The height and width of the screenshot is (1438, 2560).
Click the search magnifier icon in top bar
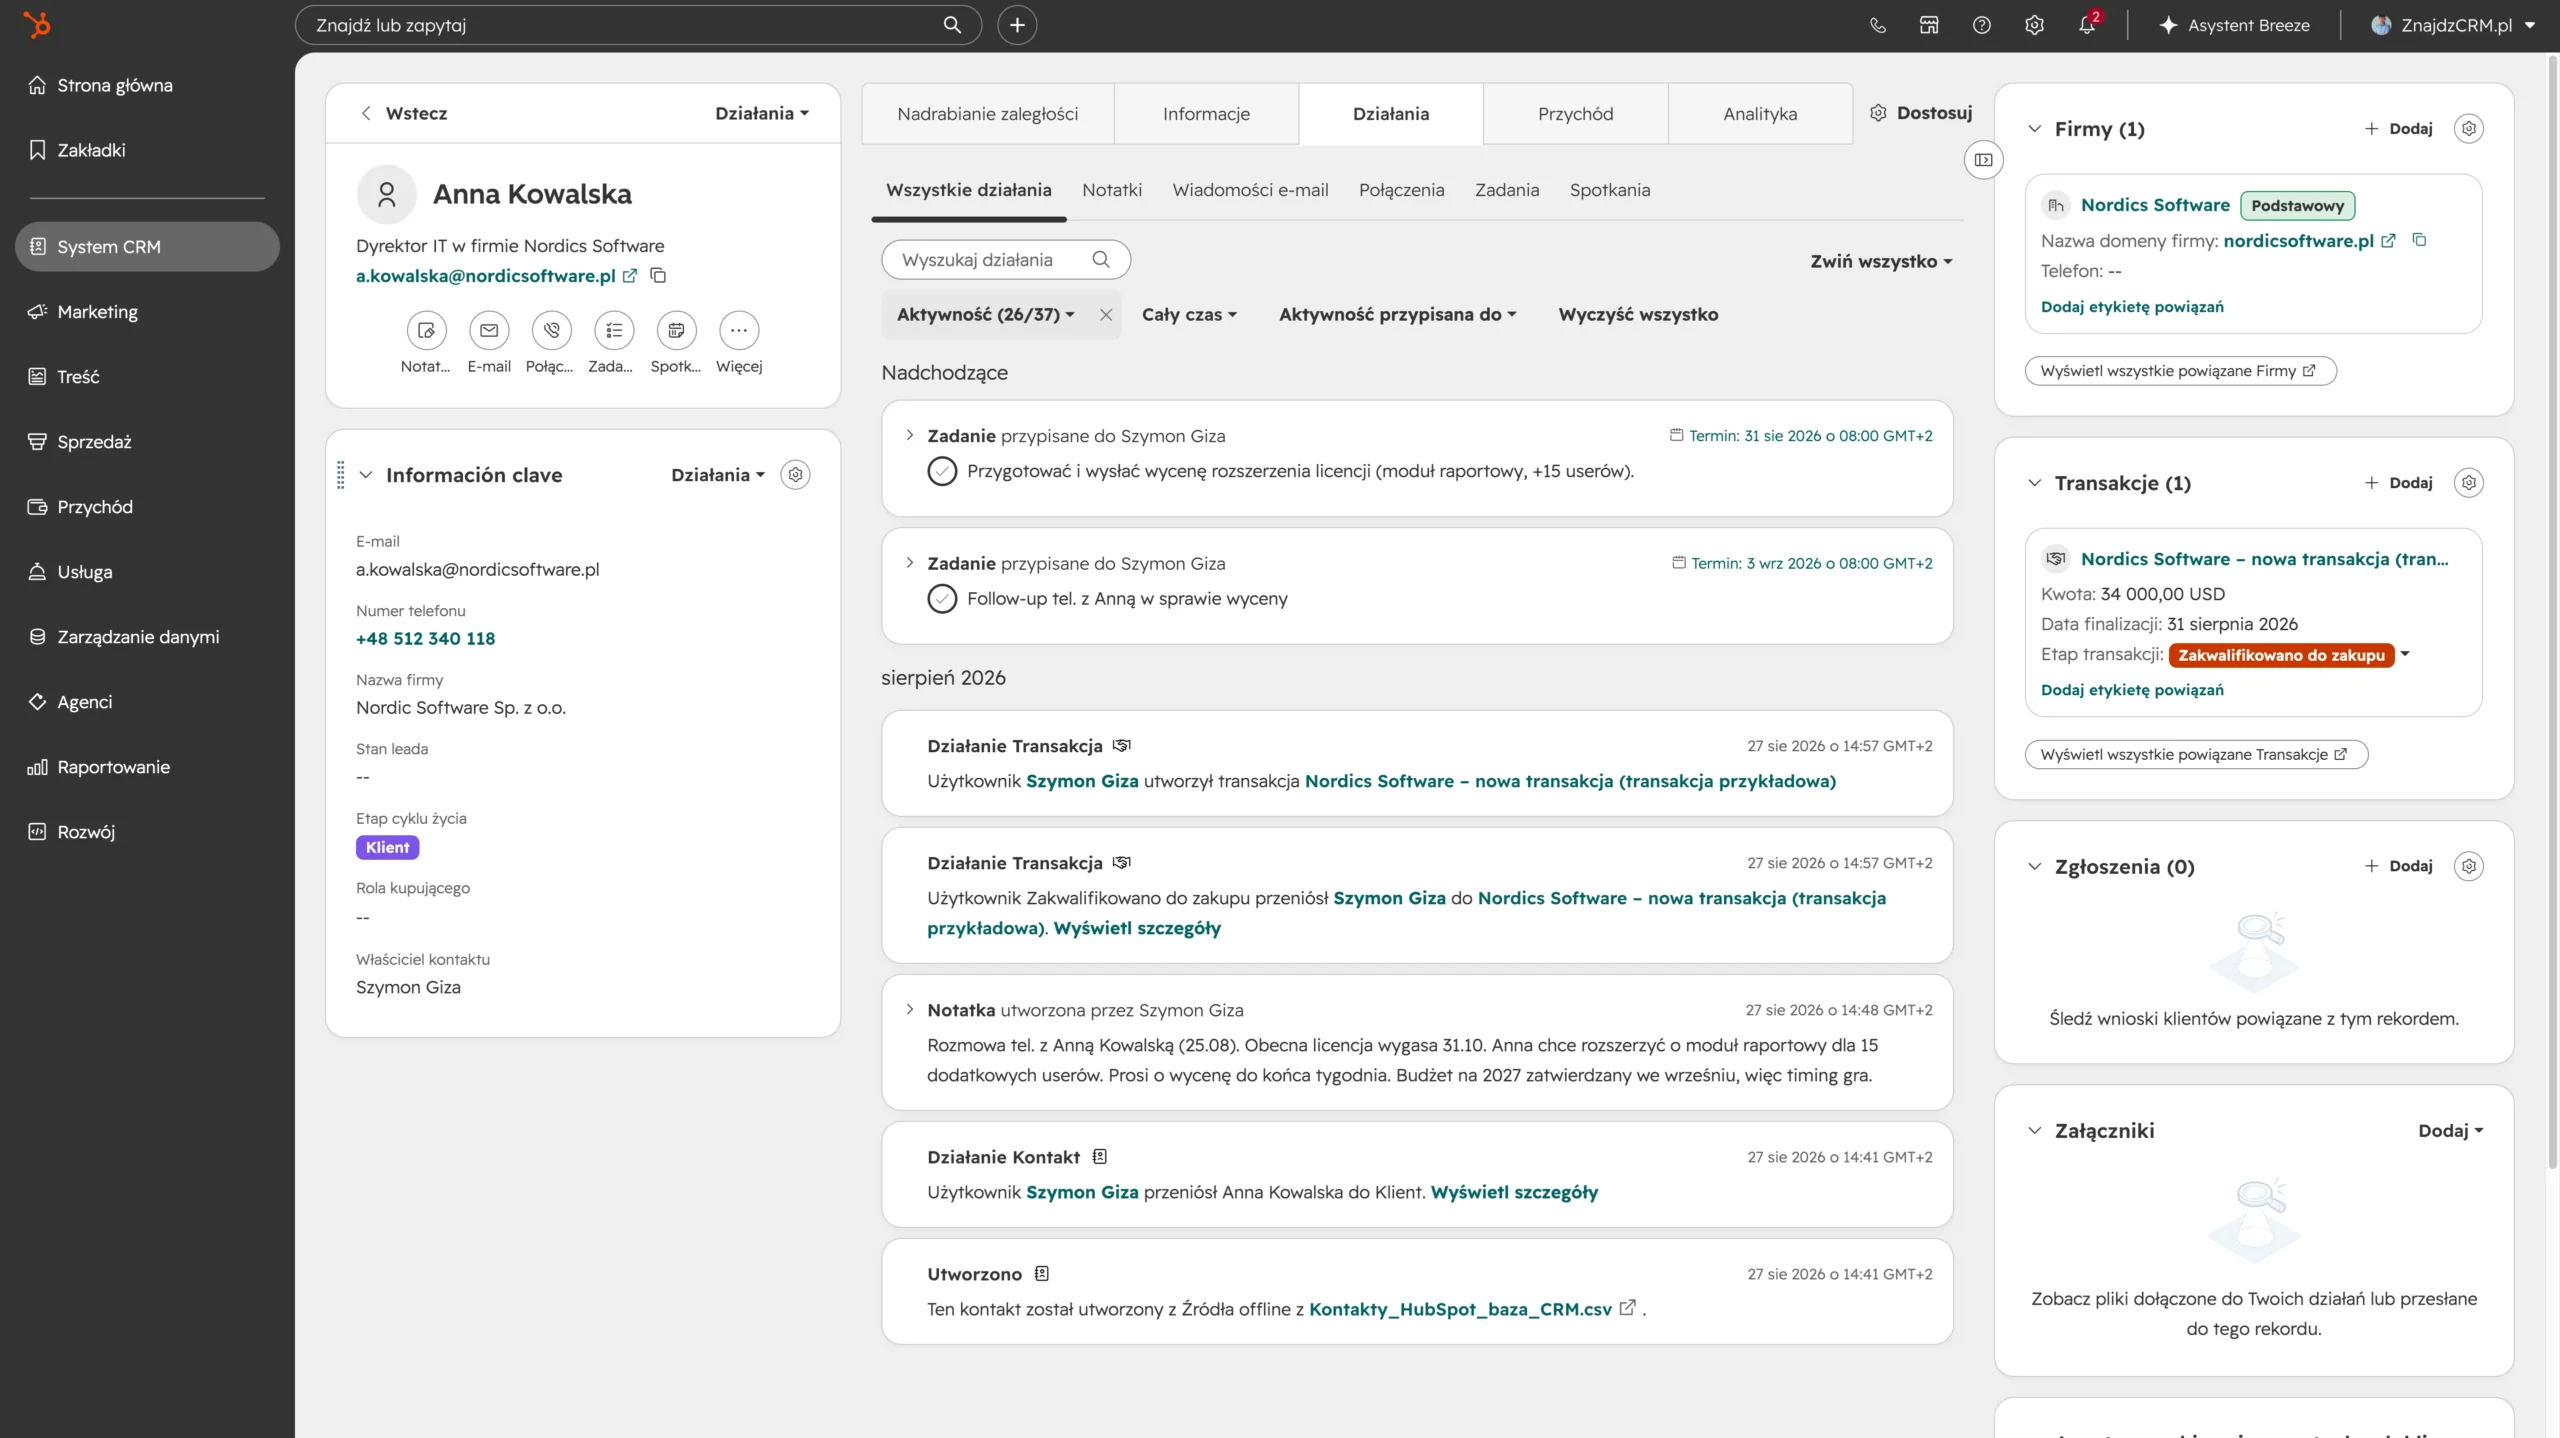tap(952, 25)
